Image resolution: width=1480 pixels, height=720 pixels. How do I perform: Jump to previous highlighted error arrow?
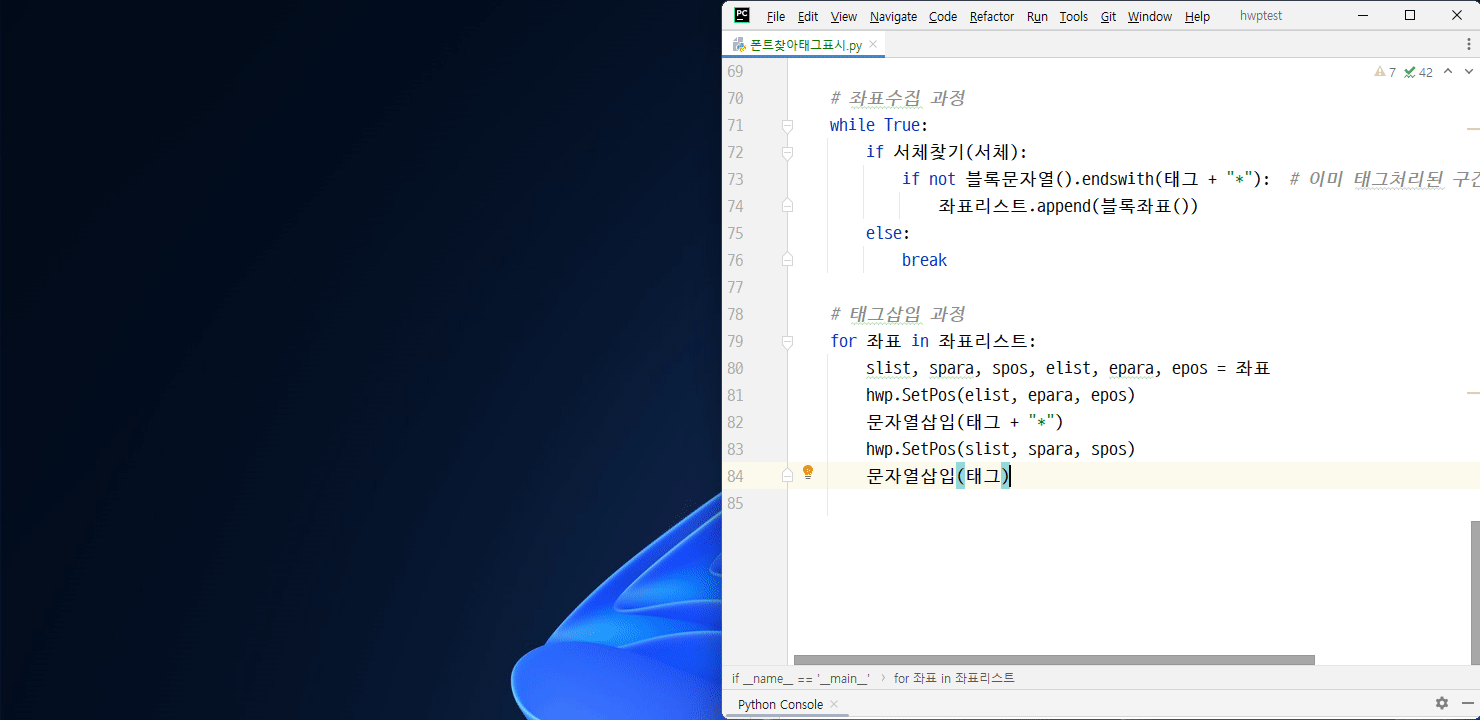[x=1448, y=71]
